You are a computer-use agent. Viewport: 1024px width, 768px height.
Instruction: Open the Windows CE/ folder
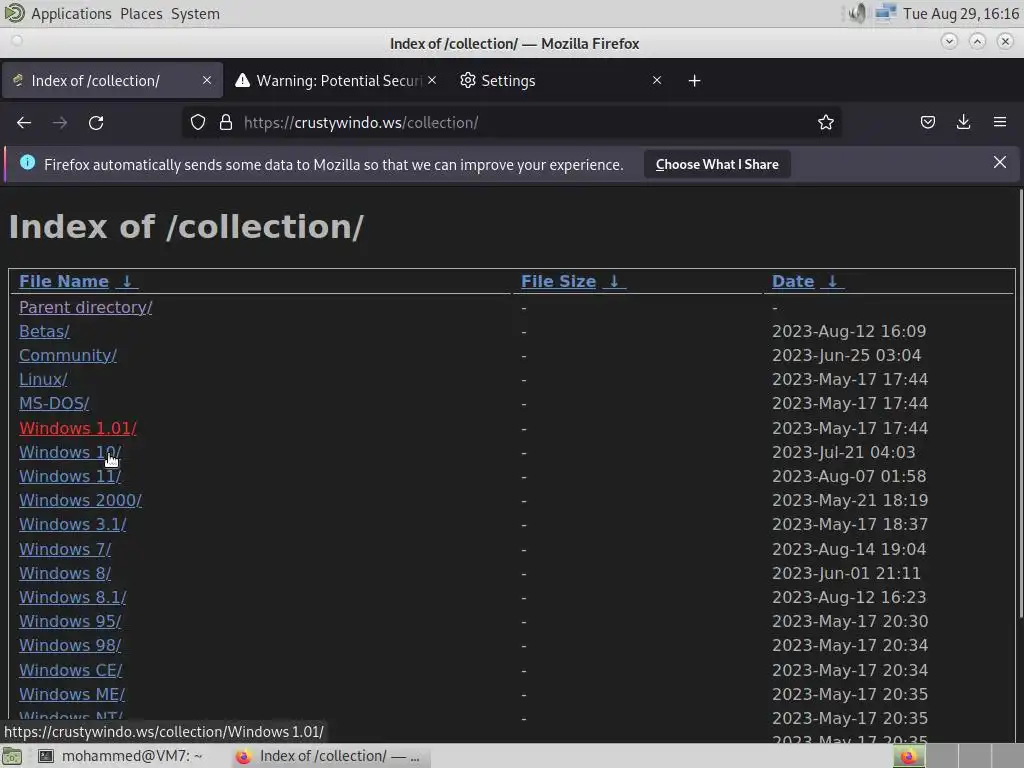pos(71,671)
